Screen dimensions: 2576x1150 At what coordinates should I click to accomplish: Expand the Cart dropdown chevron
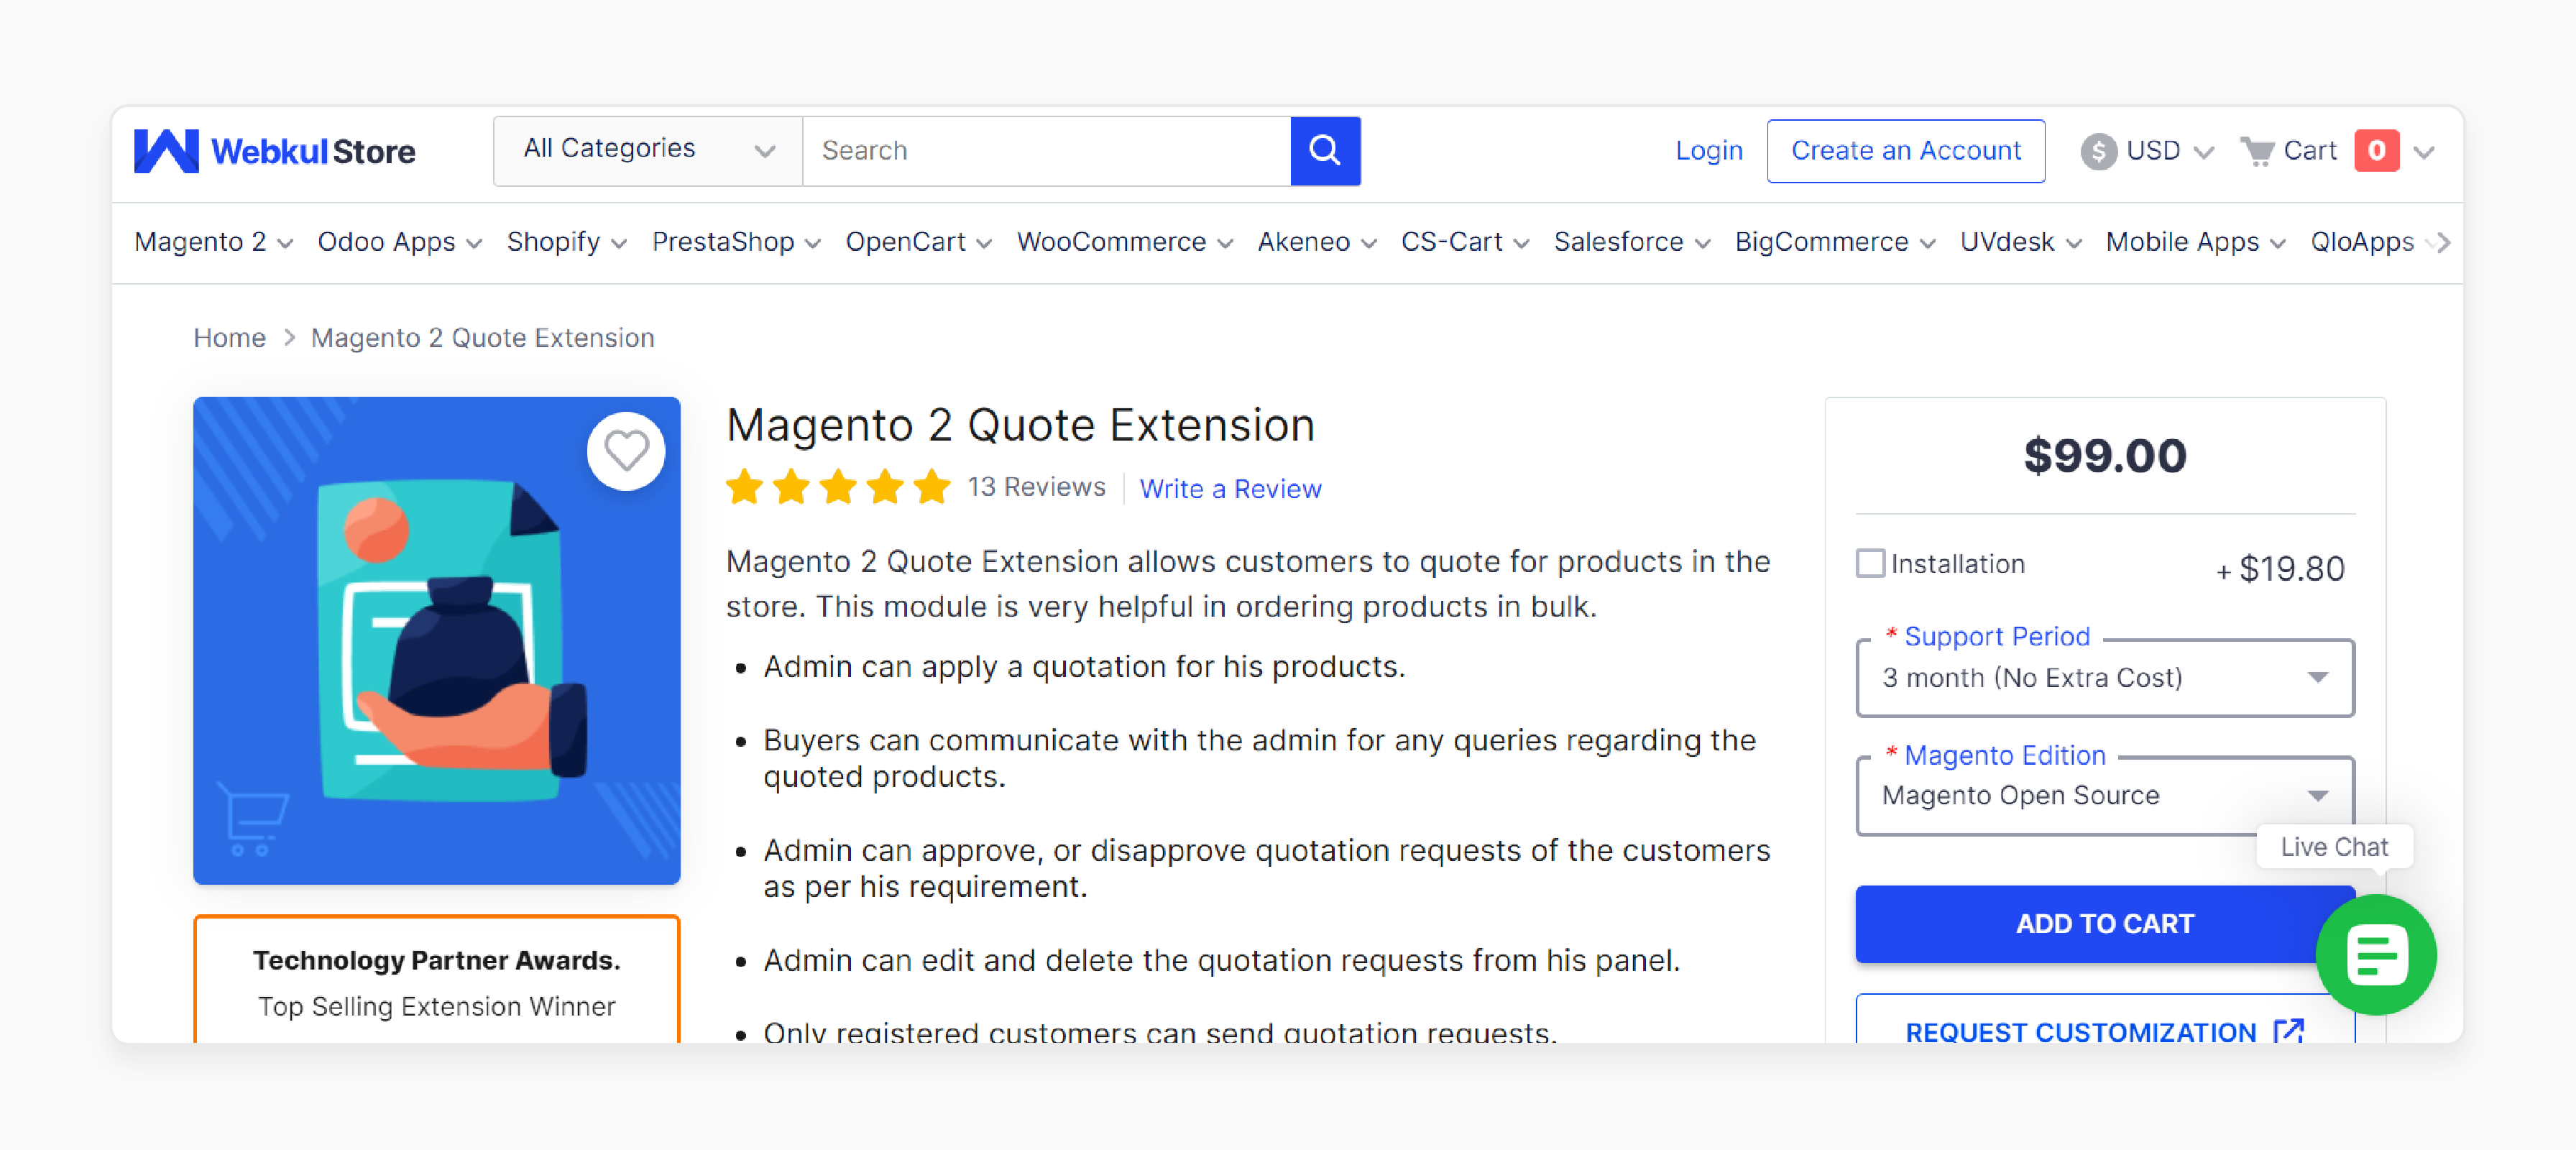click(x=2424, y=152)
